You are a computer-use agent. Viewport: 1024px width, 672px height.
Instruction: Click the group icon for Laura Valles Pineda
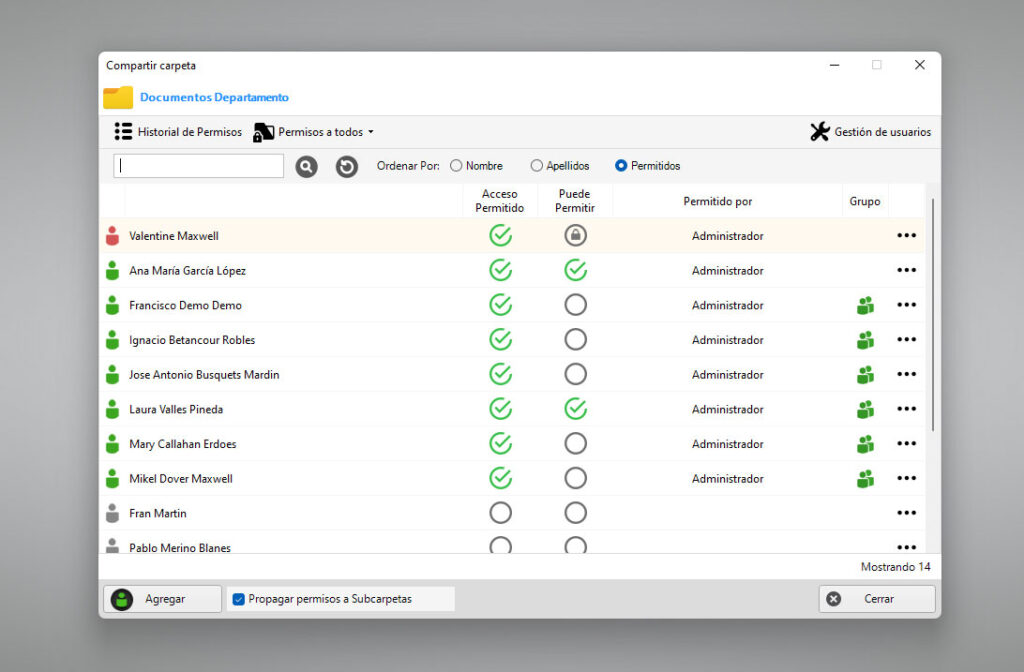tap(865, 409)
